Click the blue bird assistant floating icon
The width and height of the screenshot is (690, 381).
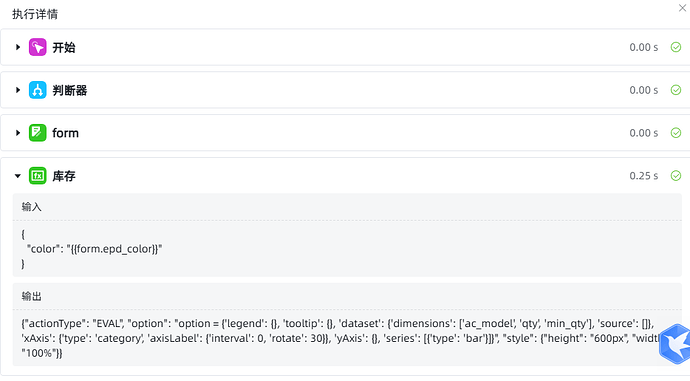click(675, 344)
